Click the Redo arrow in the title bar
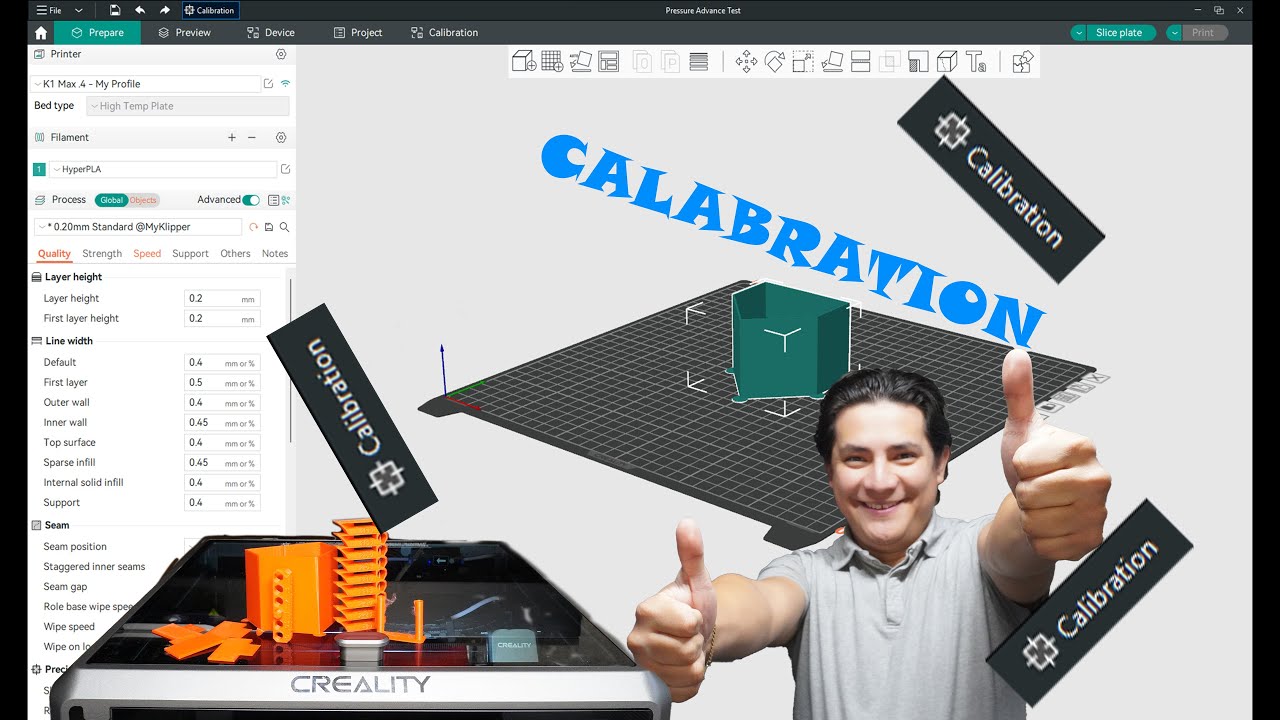This screenshot has height=720, width=1280. pos(165,10)
